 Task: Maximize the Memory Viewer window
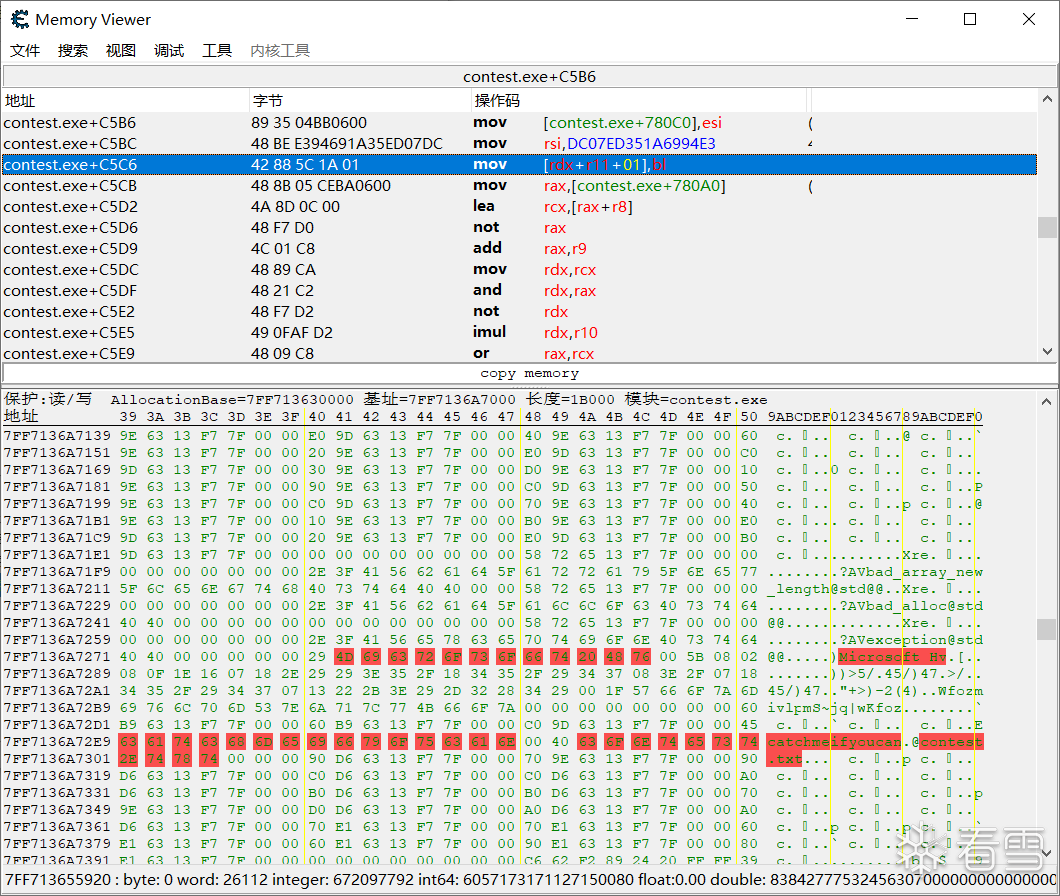tap(969, 19)
